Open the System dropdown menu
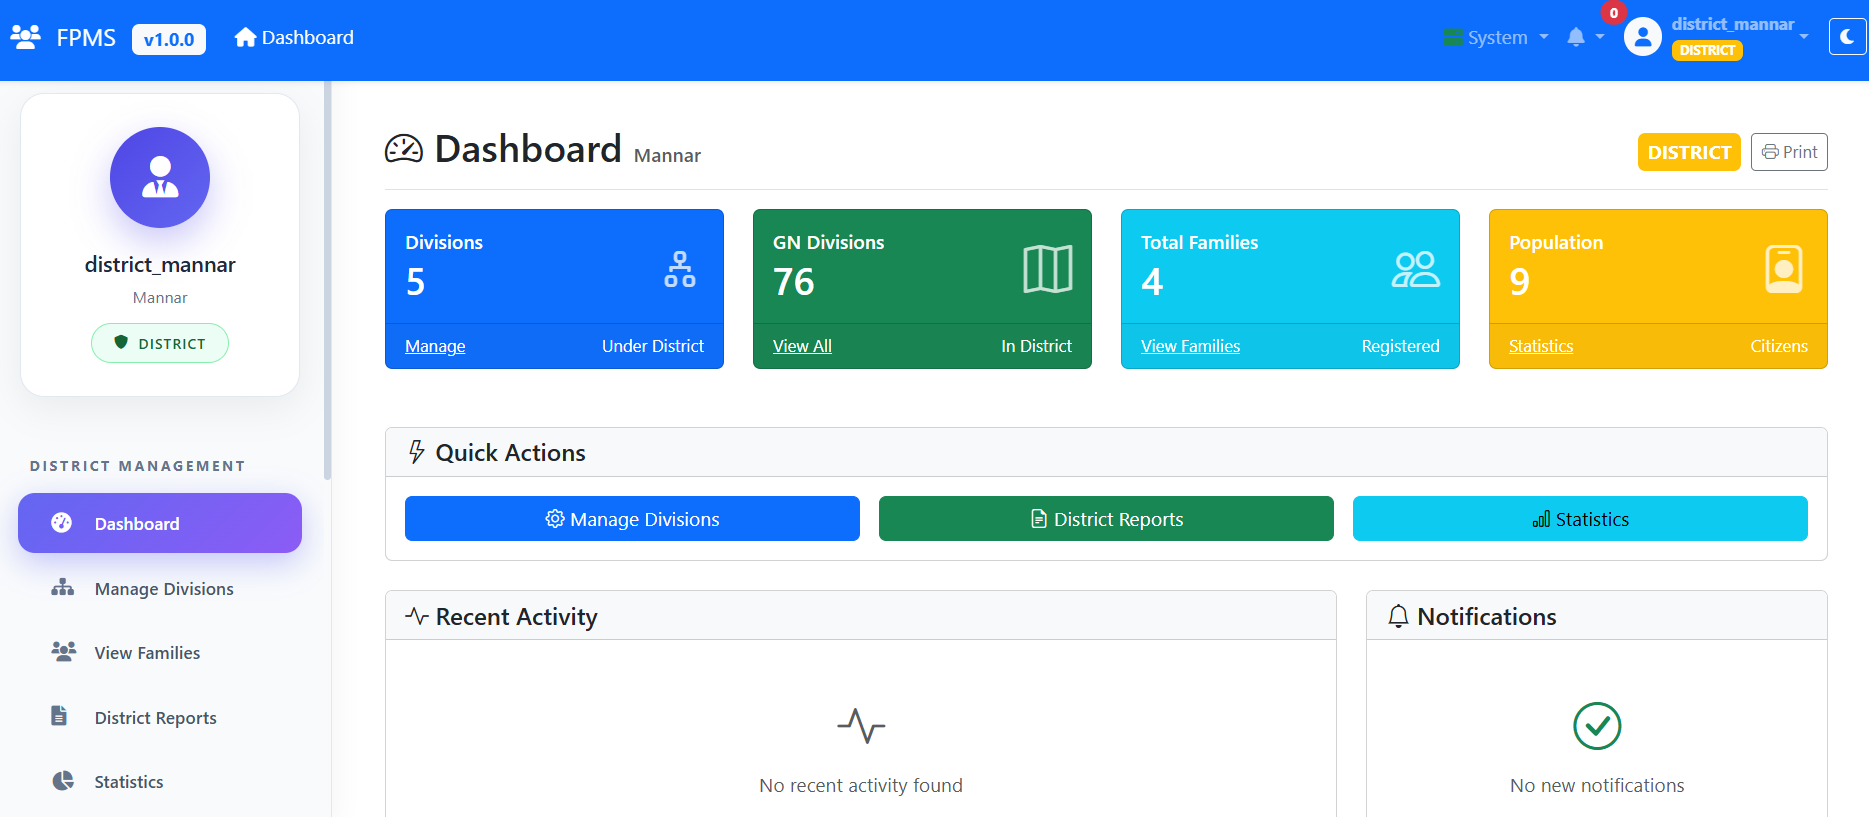The height and width of the screenshot is (817, 1869). (x=1496, y=38)
